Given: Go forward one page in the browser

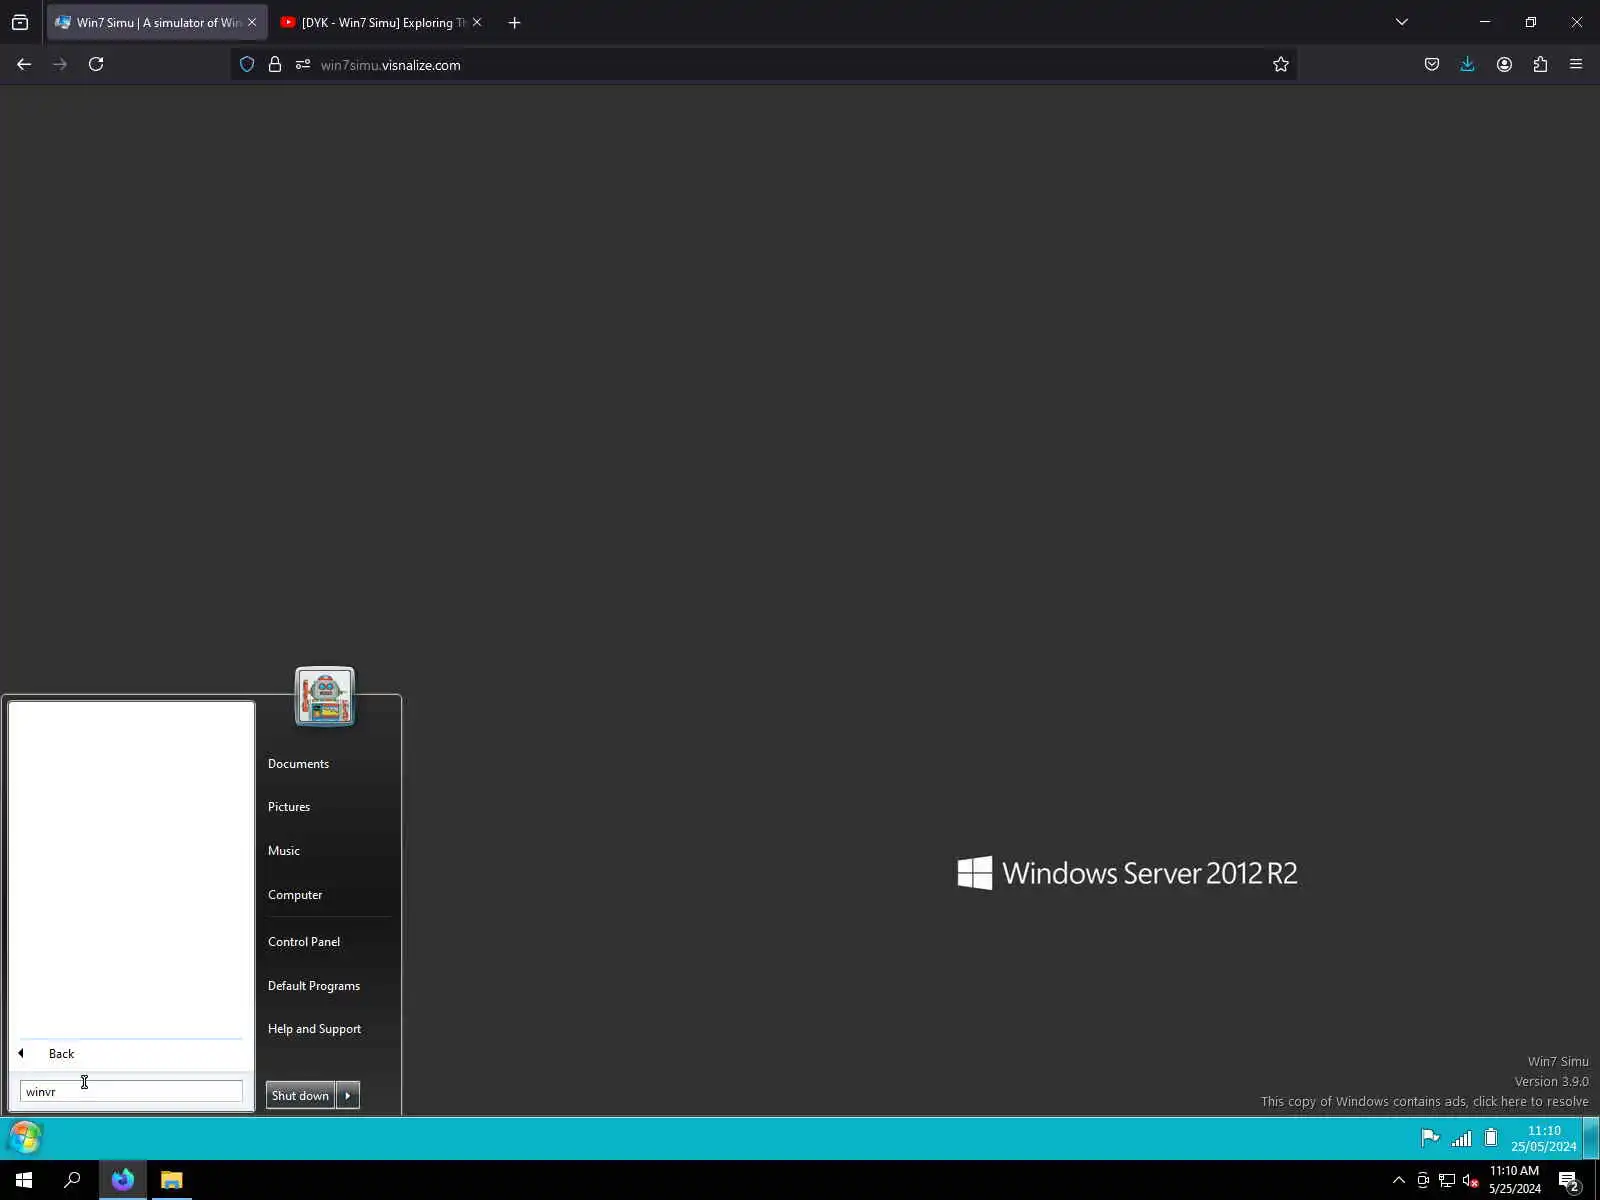Looking at the screenshot, I should pos(60,64).
